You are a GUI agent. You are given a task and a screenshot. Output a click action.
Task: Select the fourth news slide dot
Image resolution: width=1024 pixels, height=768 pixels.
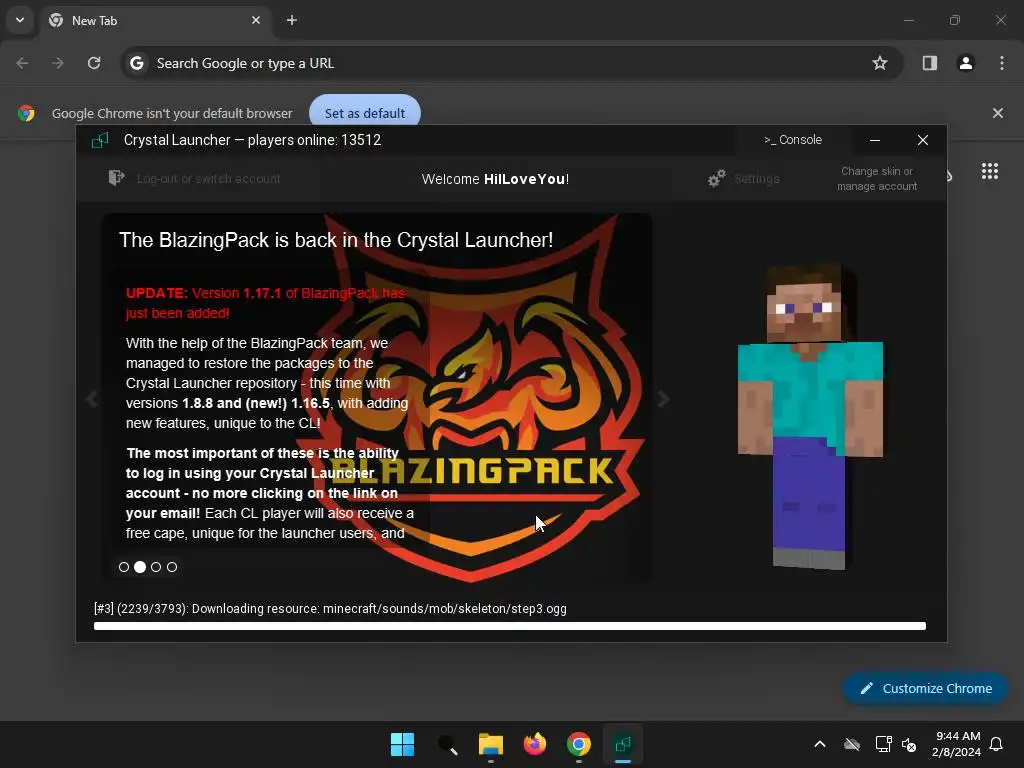point(172,567)
